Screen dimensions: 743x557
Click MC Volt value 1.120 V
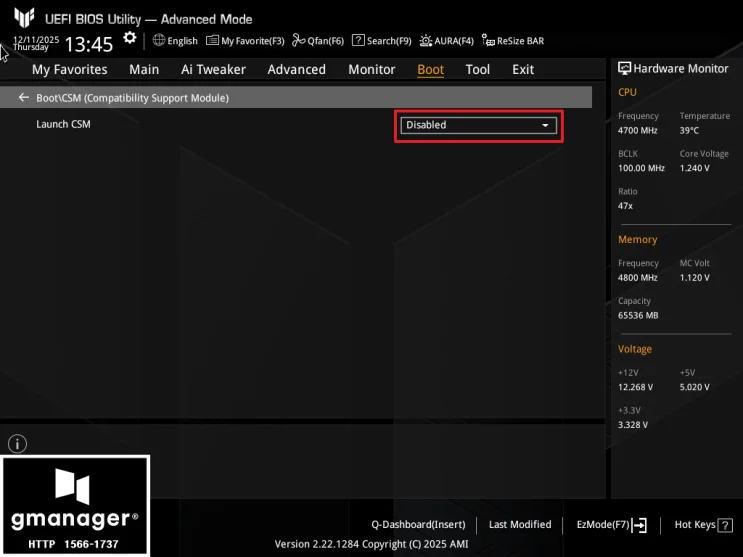coord(694,278)
